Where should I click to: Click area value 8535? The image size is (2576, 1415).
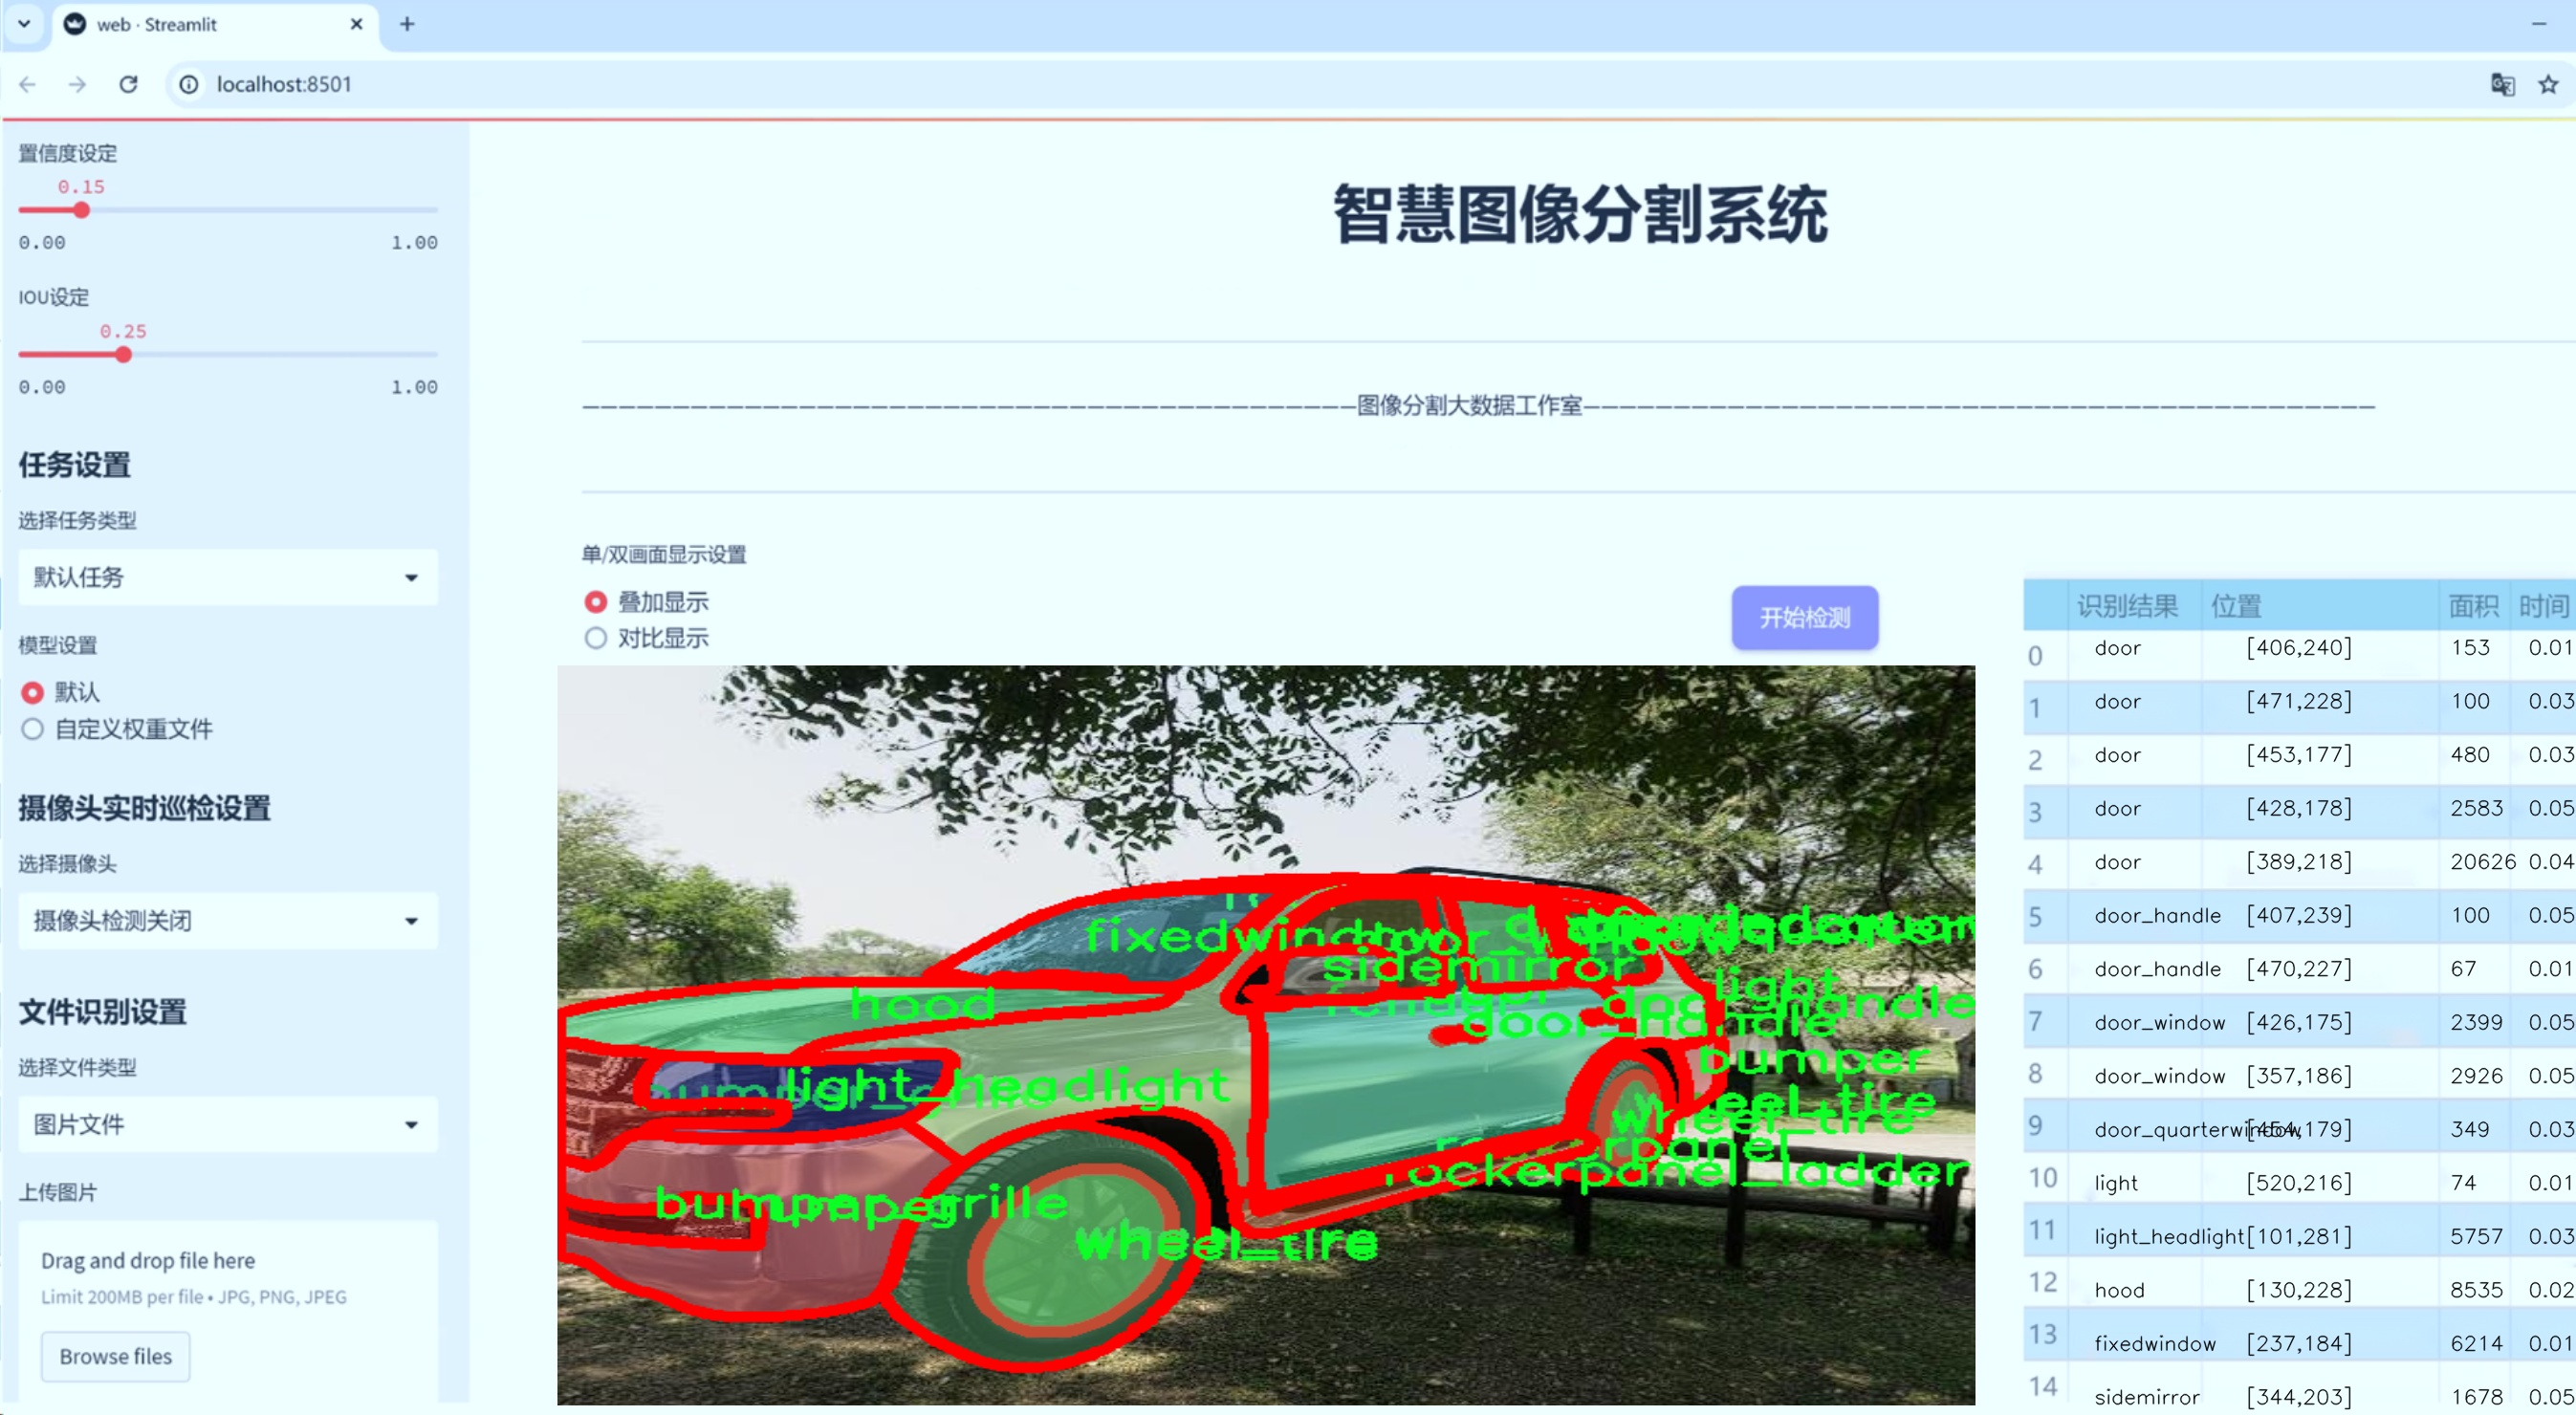[x=2476, y=1290]
